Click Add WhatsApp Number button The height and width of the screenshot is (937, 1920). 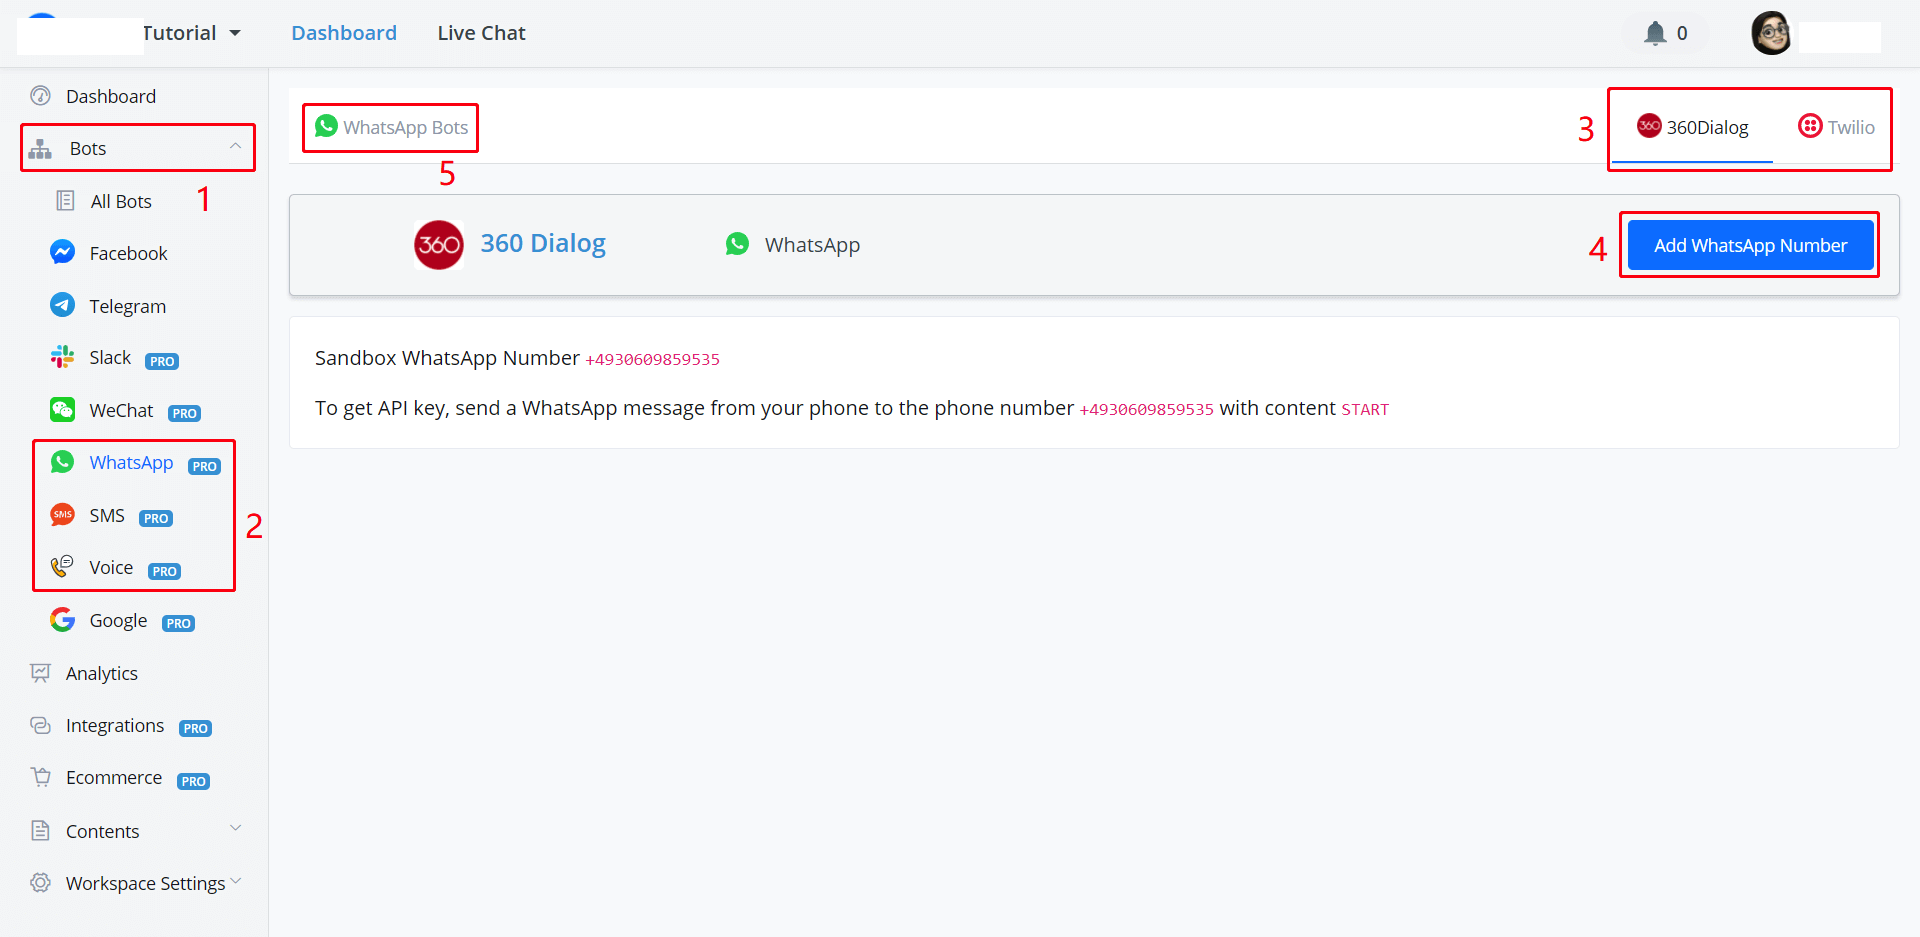tap(1750, 245)
